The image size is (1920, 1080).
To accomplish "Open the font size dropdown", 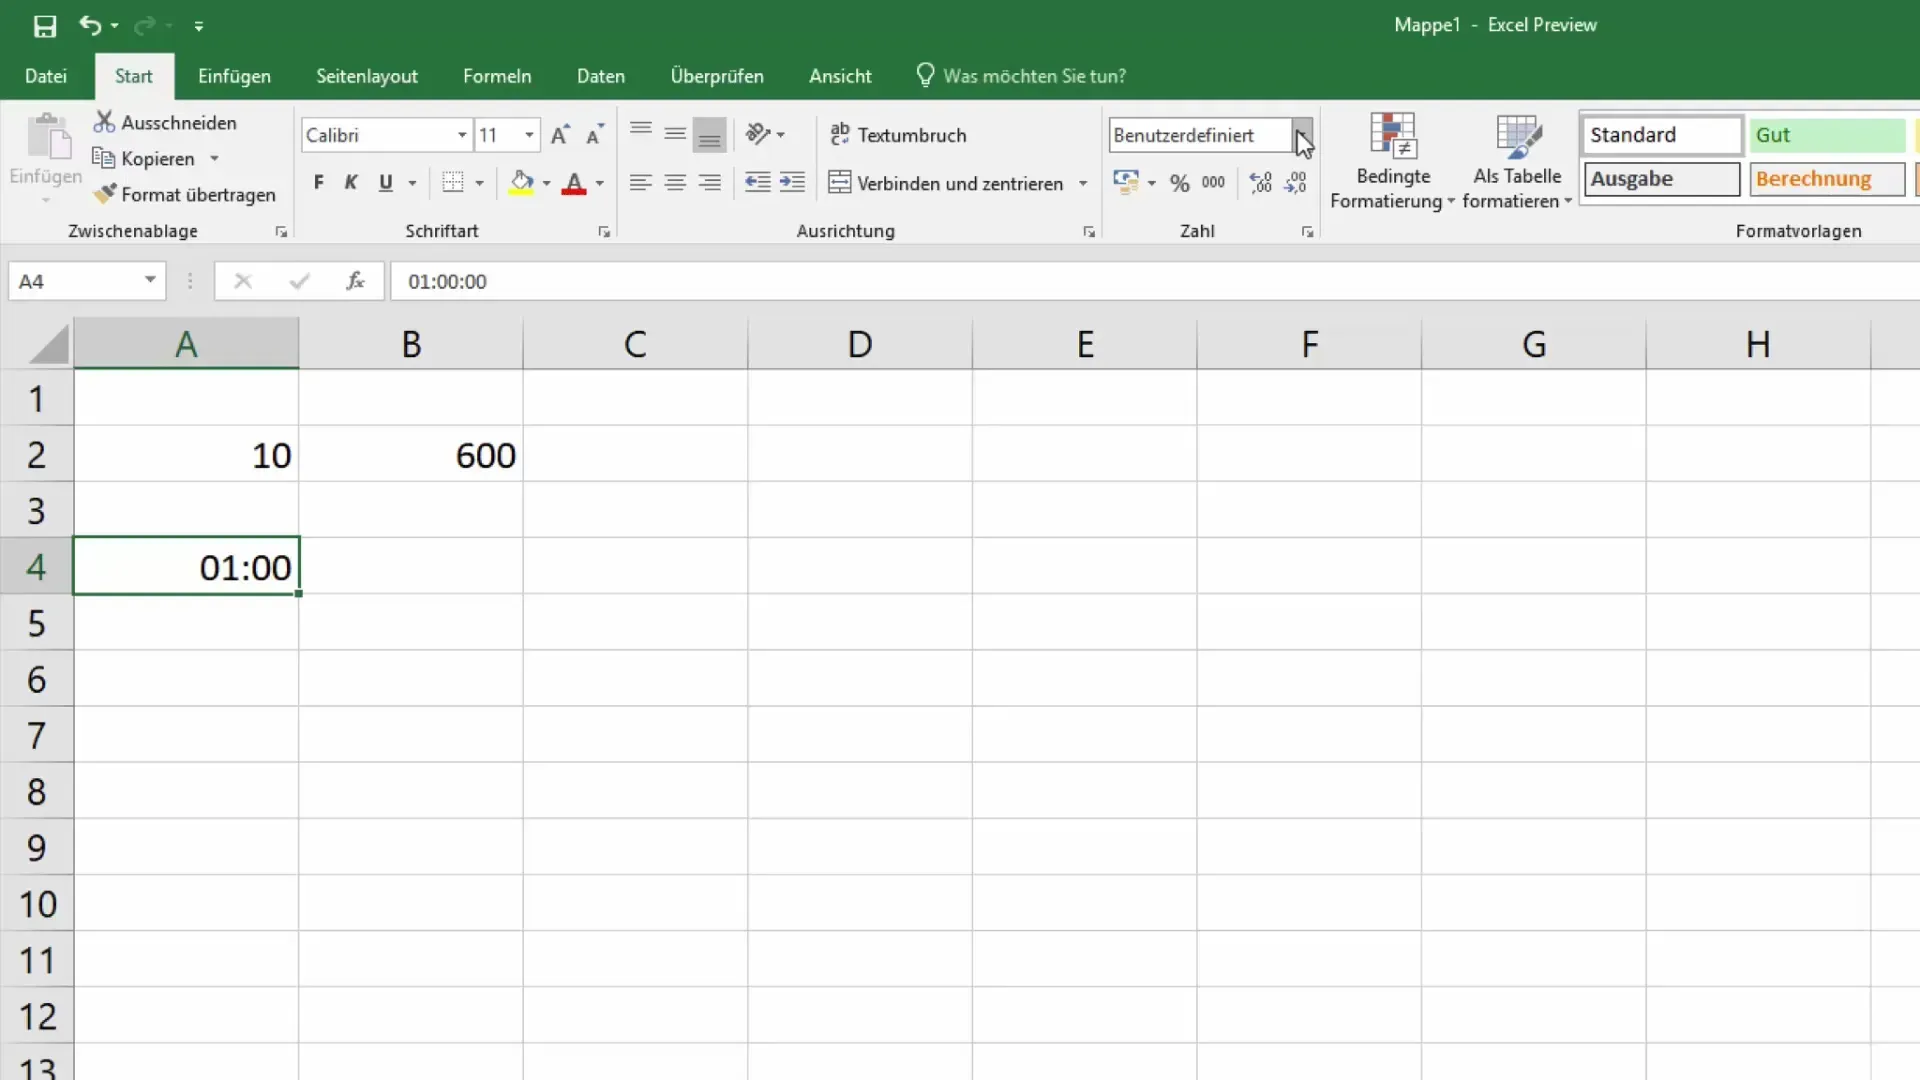I will (x=529, y=135).
